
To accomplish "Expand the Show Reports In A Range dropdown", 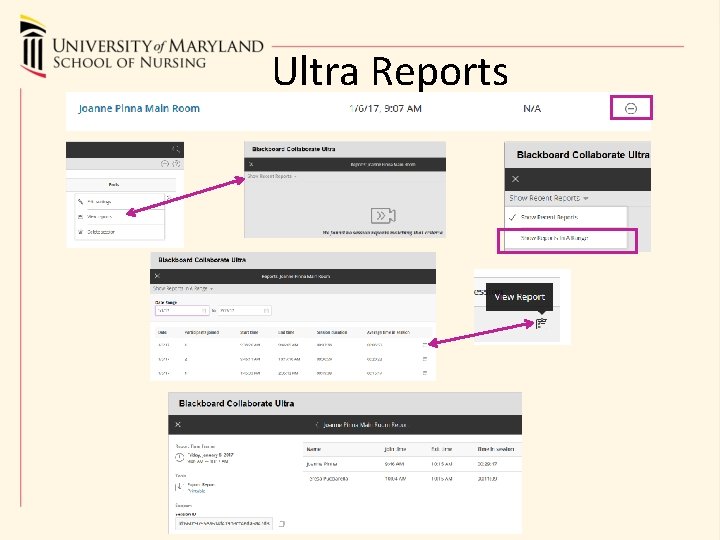I will pos(183,288).
